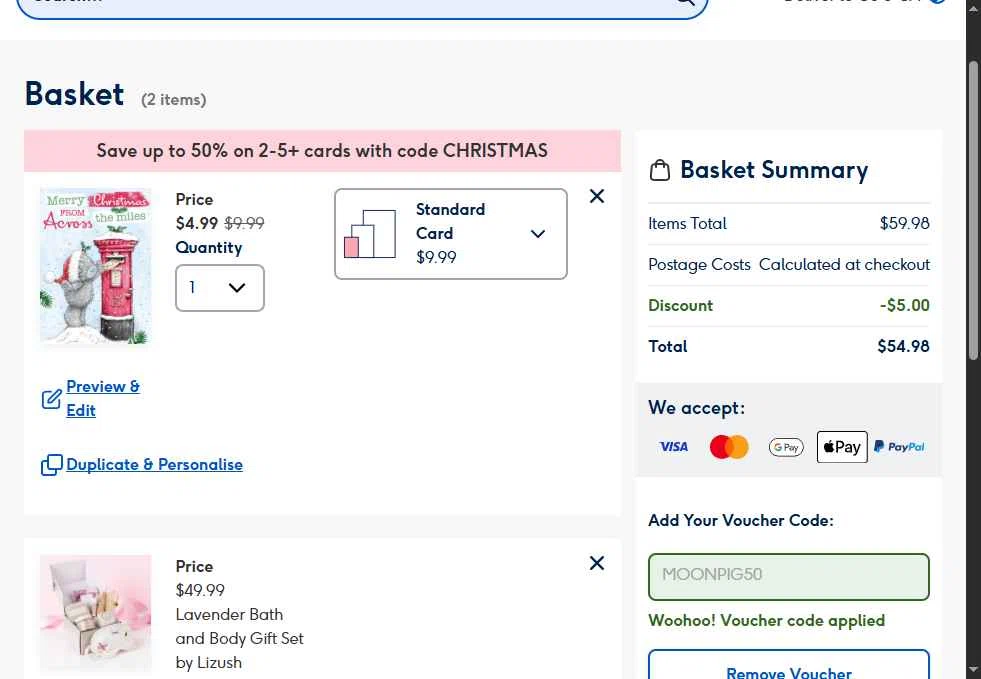Open the Quantity dropdown
Image resolution: width=981 pixels, height=679 pixels.
click(220, 288)
